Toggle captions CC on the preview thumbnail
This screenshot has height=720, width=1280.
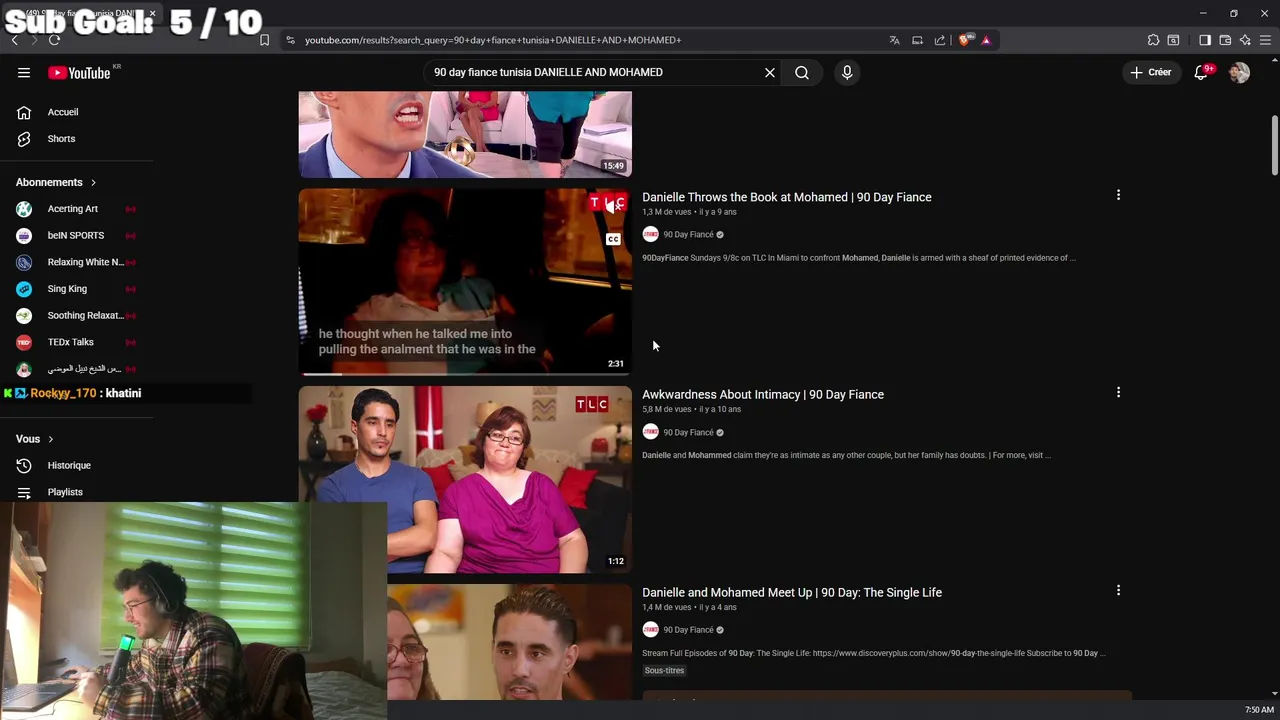(x=613, y=239)
